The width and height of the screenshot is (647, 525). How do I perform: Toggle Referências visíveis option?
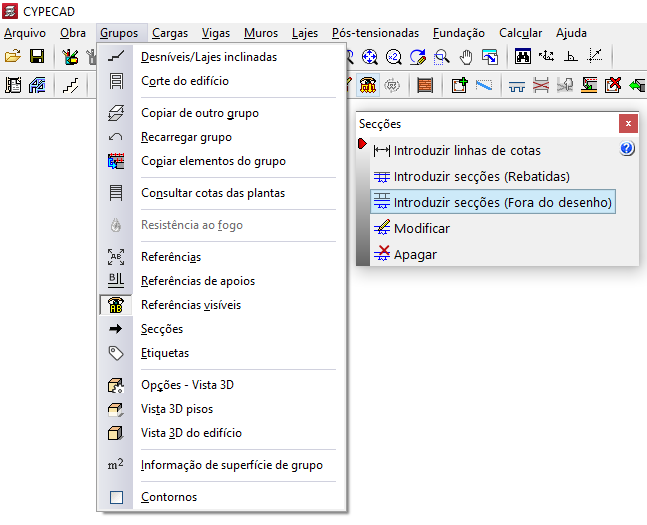190,305
